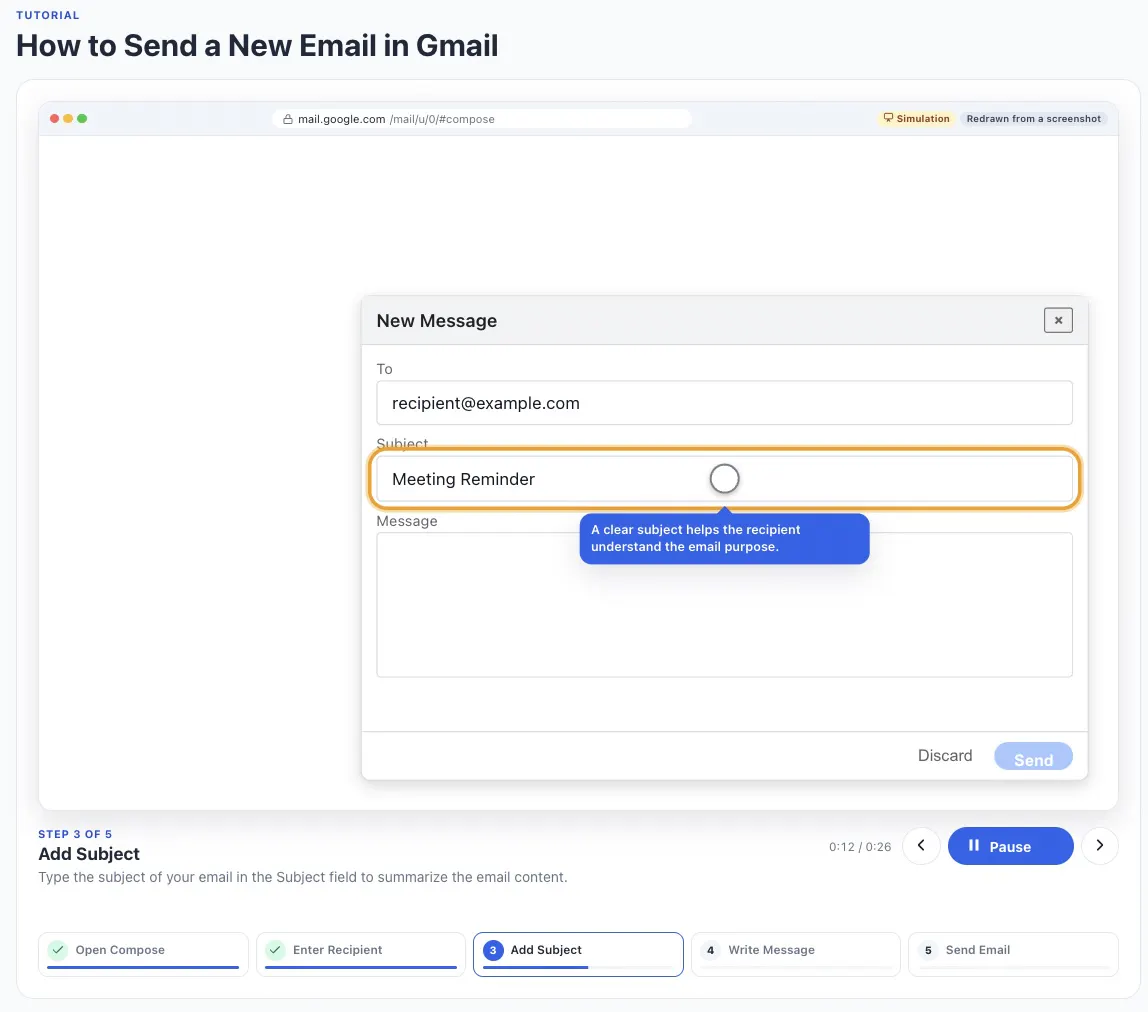Screen dimensions: 1148x1012
Task: Click the green checkmark on Open Compose
Action: pos(58,950)
